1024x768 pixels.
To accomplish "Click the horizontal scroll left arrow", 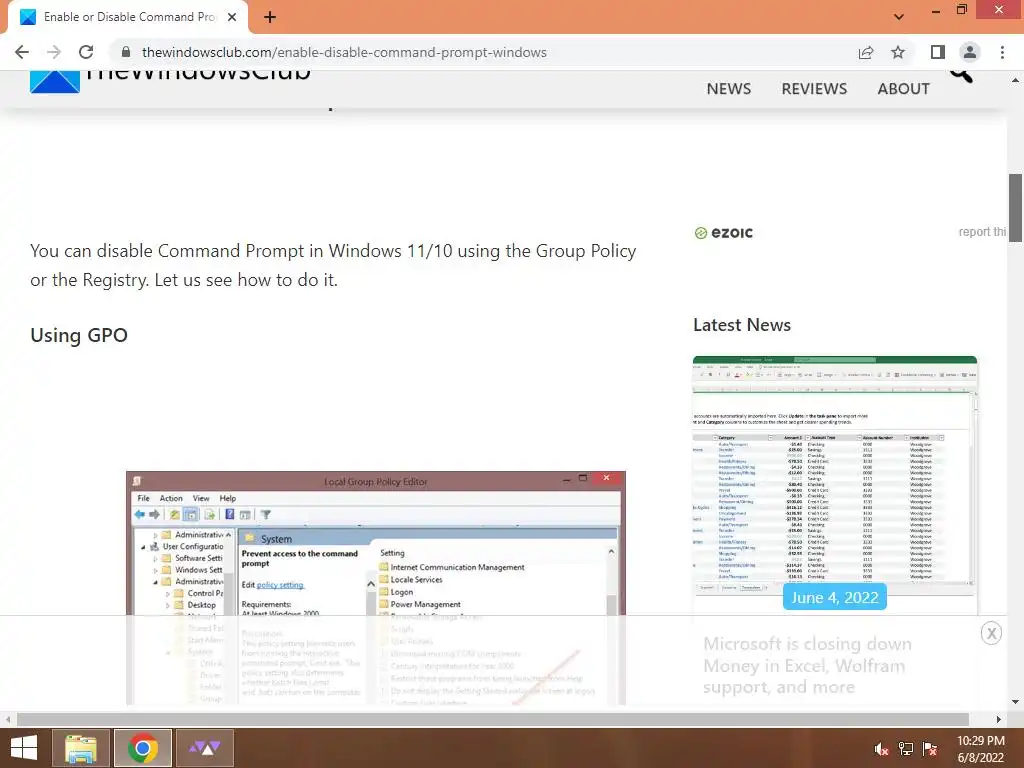I will click(8, 719).
